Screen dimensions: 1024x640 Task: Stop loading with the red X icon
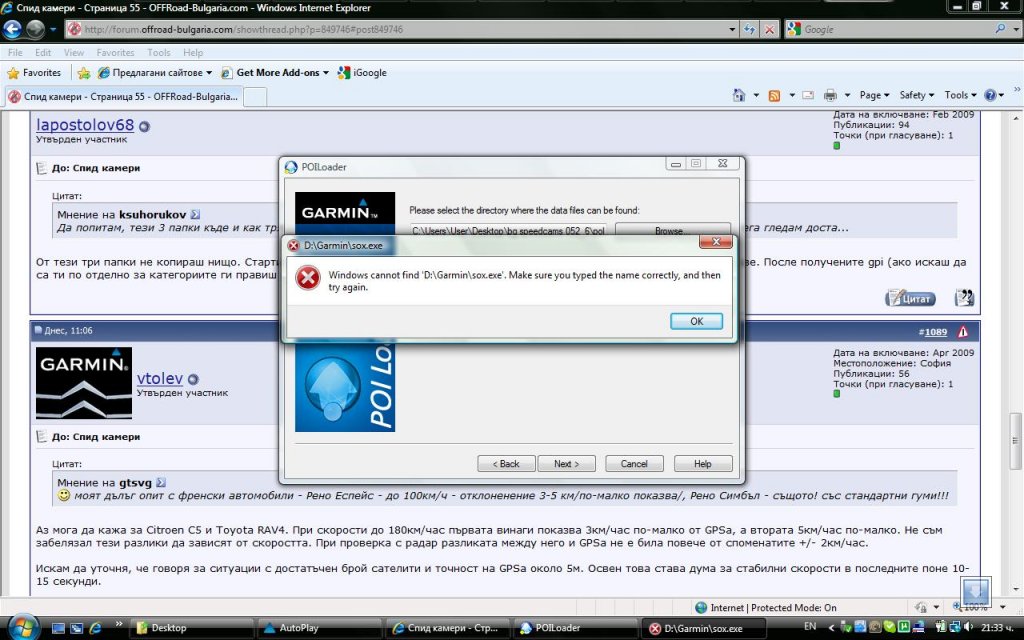[770, 29]
